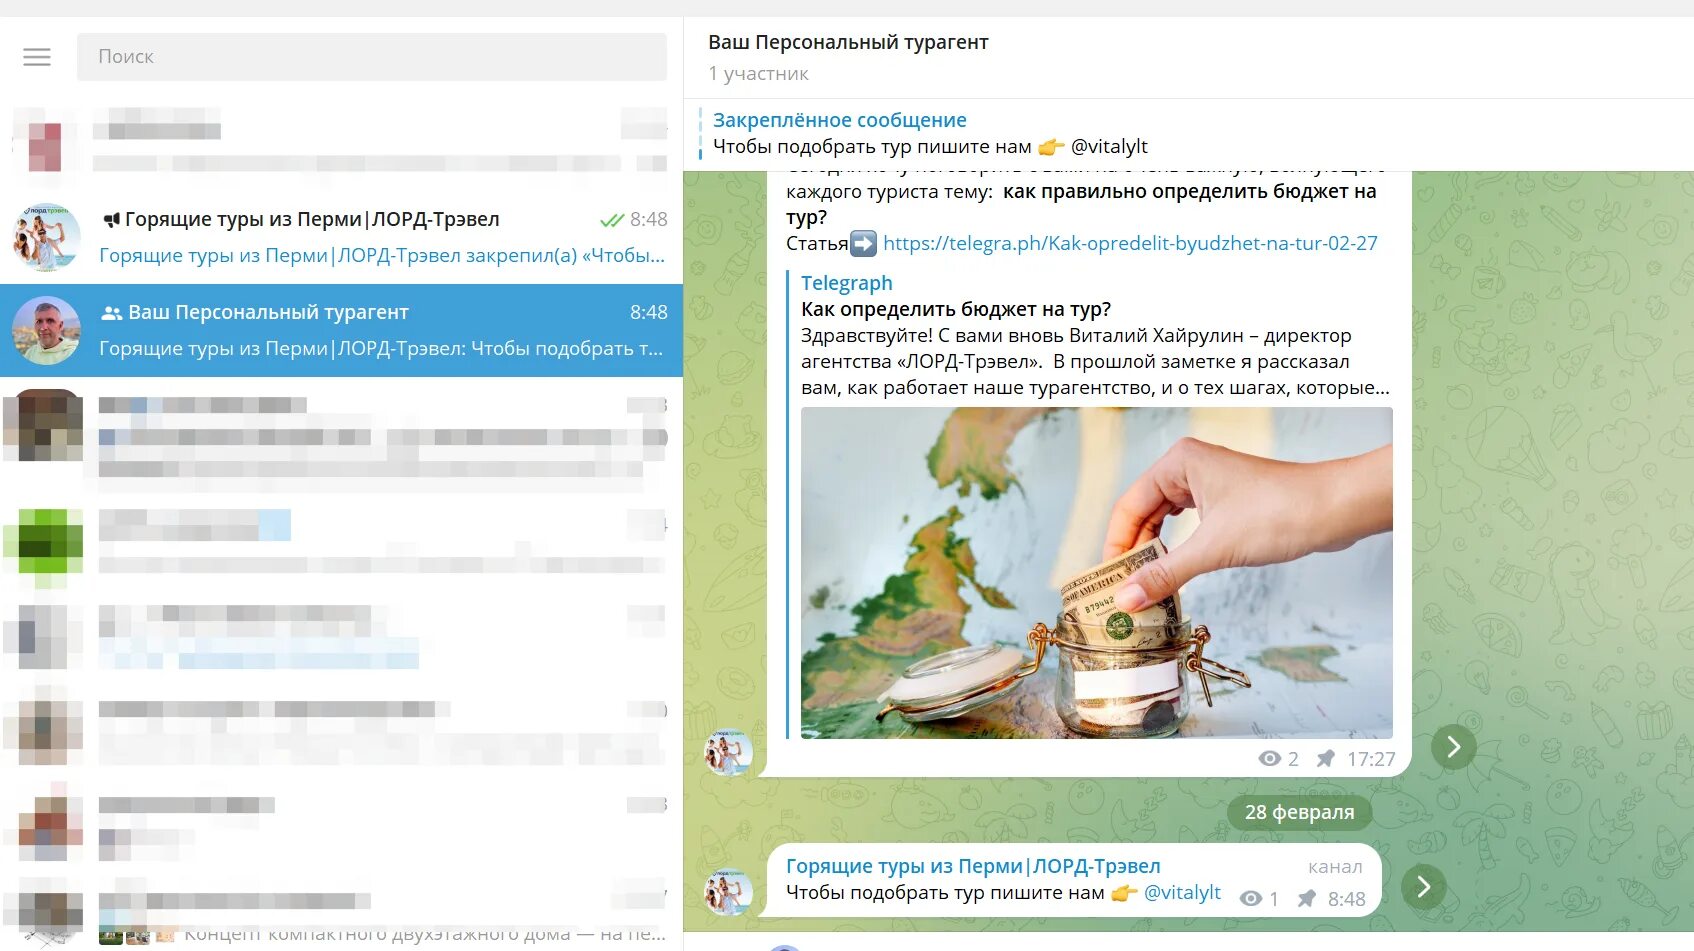Open the hamburger main menu
This screenshot has width=1694, height=951.
[37, 57]
